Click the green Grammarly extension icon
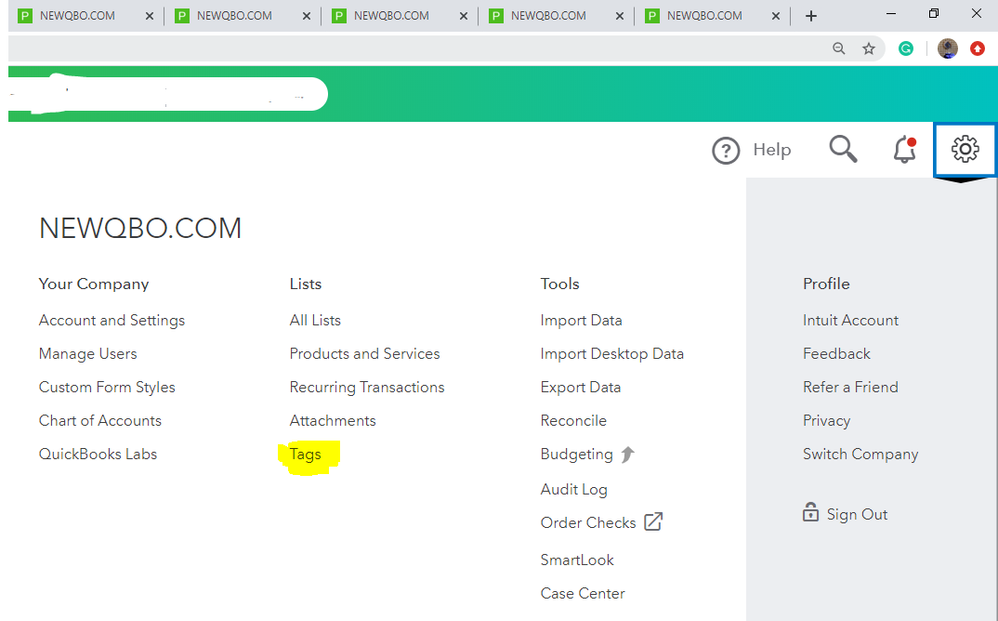 (x=906, y=48)
